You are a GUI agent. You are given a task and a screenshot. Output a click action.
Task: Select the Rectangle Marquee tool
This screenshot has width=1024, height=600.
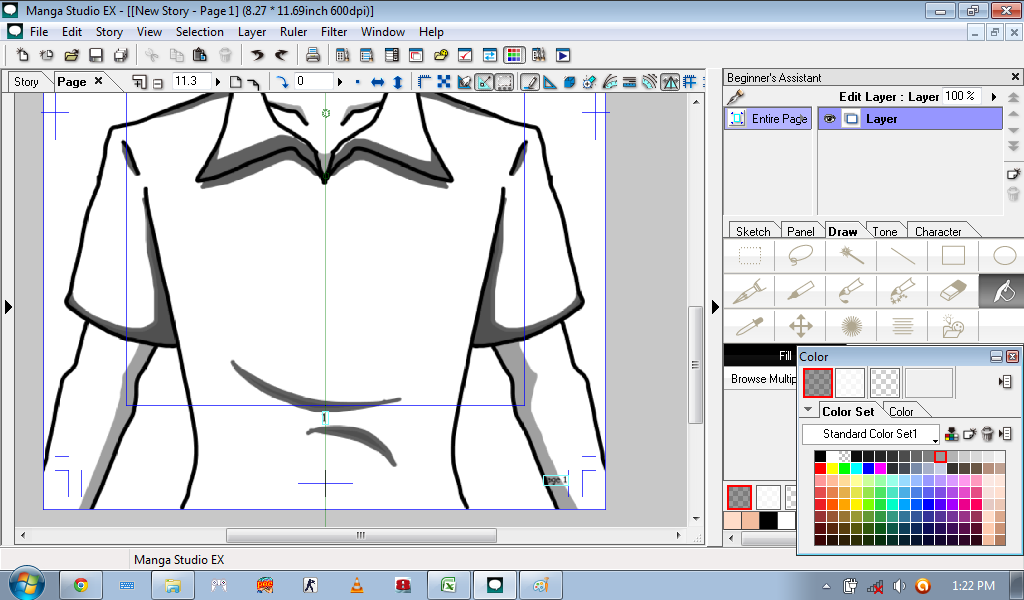pos(749,256)
